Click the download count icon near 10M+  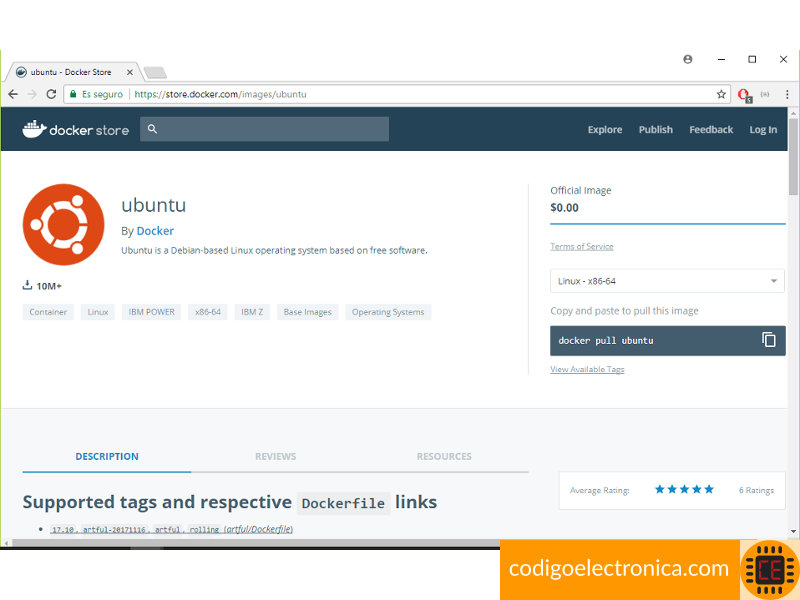point(27,285)
